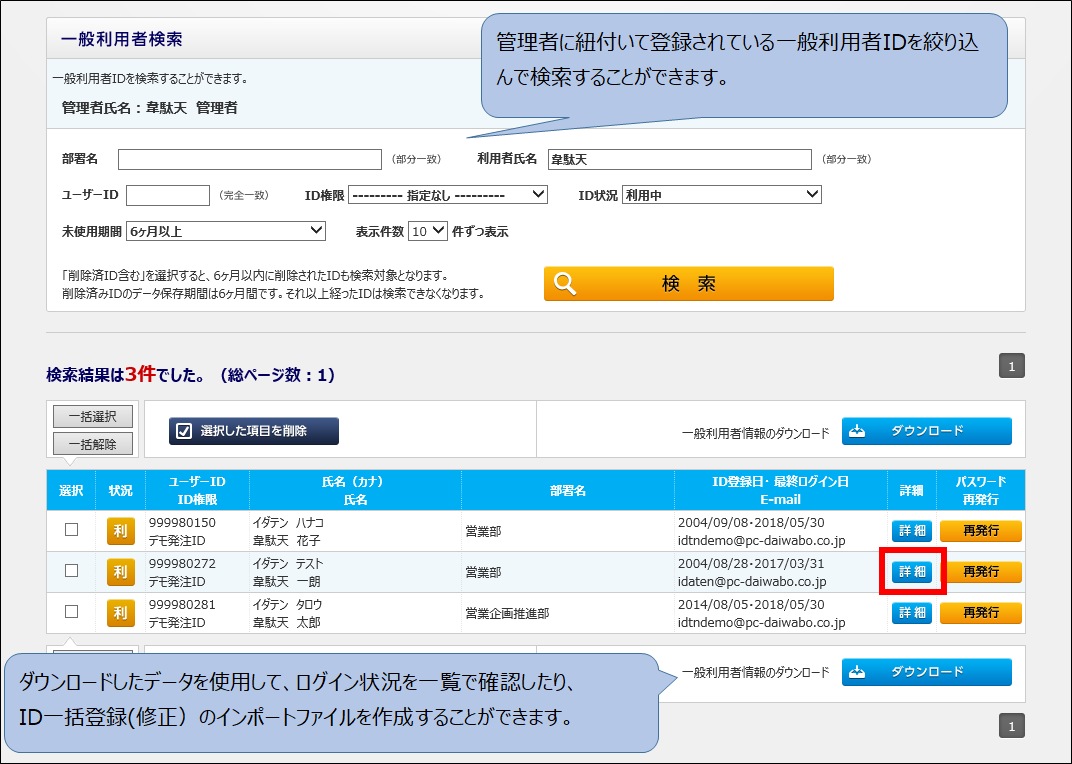Open 詳細 for user 999980272
The width and height of the screenshot is (1072, 764).
(911, 572)
